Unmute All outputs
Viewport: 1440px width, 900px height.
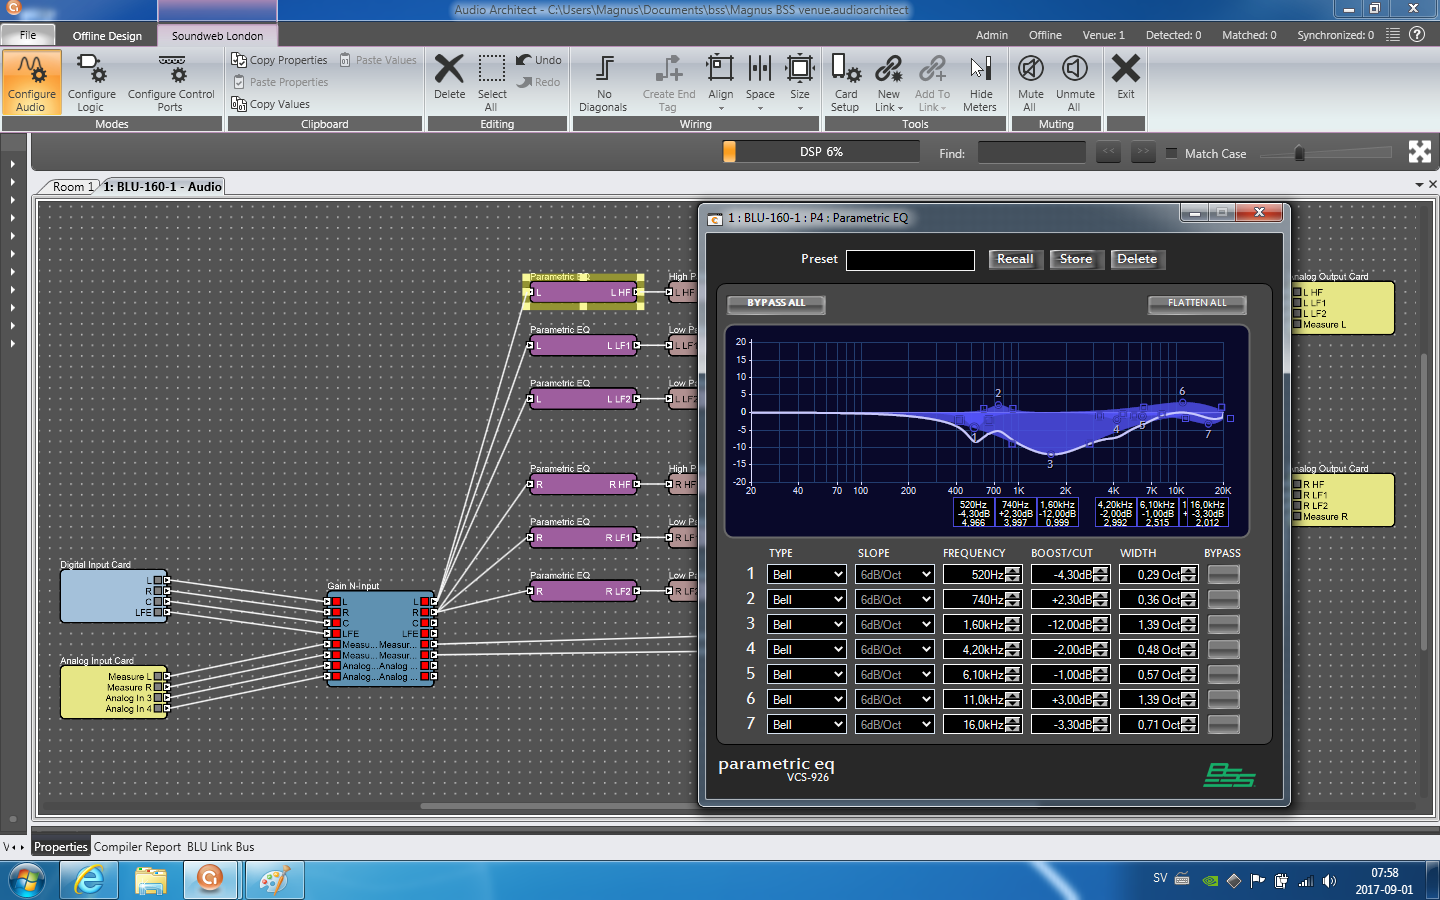pos(1075,83)
